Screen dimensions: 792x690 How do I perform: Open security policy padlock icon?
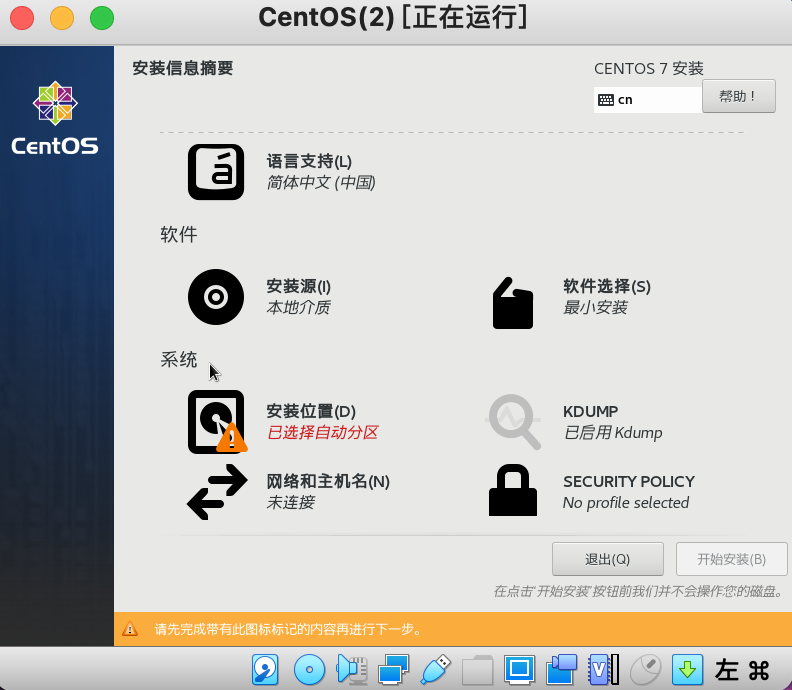(513, 490)
